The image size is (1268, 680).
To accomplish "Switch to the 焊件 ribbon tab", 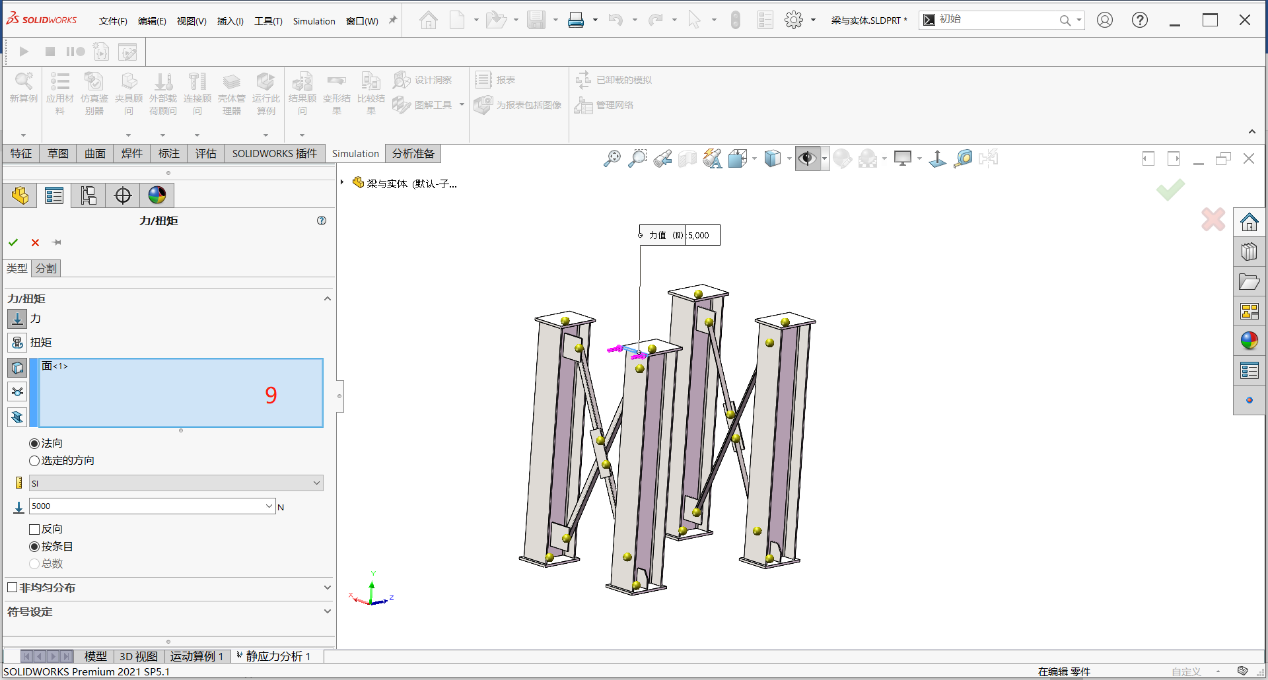I will [132, 154].
